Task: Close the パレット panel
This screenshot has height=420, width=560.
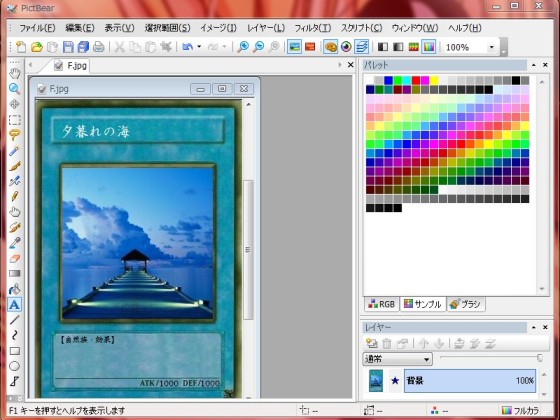Action: point(545,65)
